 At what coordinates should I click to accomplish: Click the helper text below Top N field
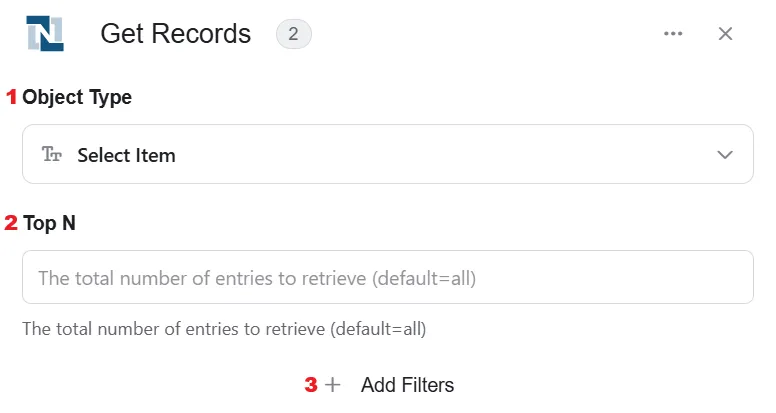coord(224,329)
